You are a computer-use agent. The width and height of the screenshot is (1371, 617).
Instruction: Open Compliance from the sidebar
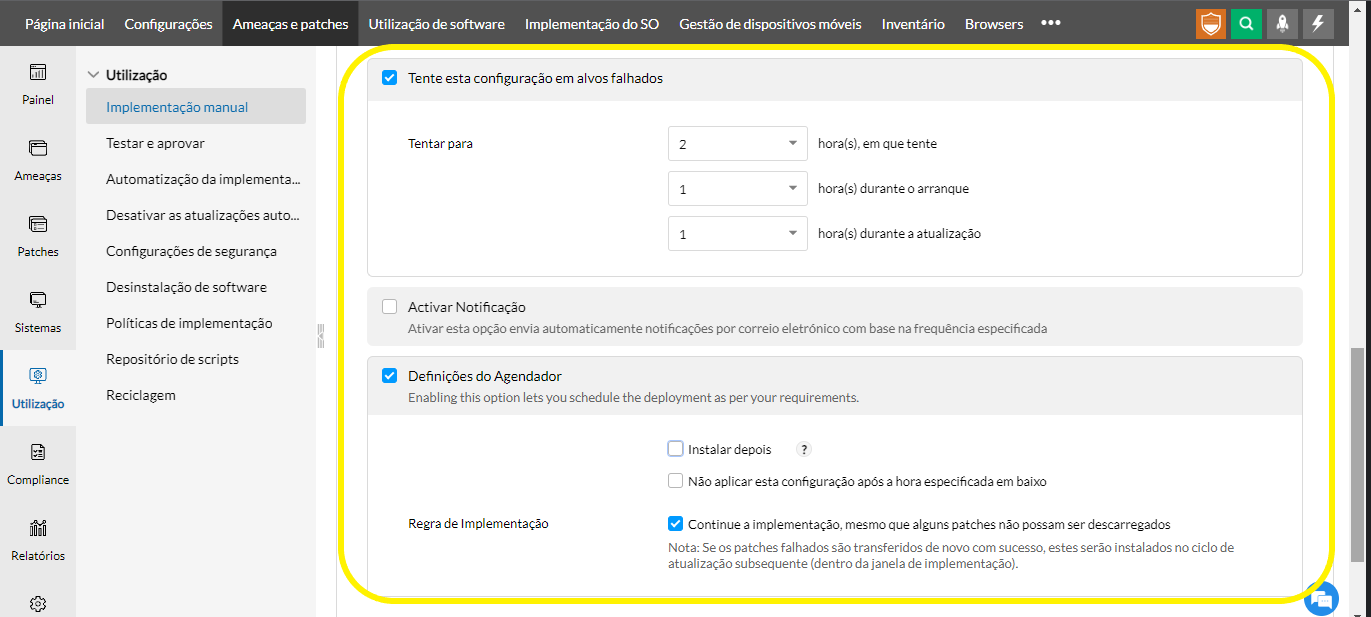[x=38, y=463]
